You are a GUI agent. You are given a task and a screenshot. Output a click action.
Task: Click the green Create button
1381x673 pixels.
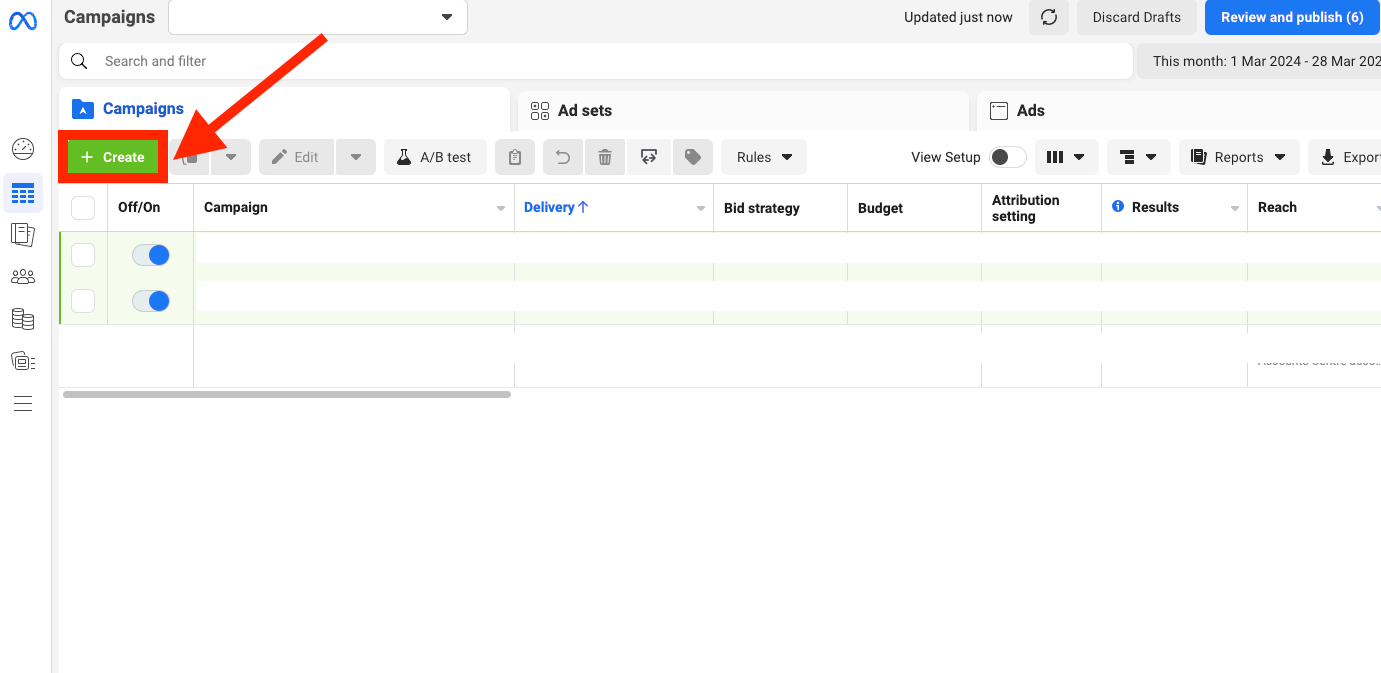tap(113, 157)
